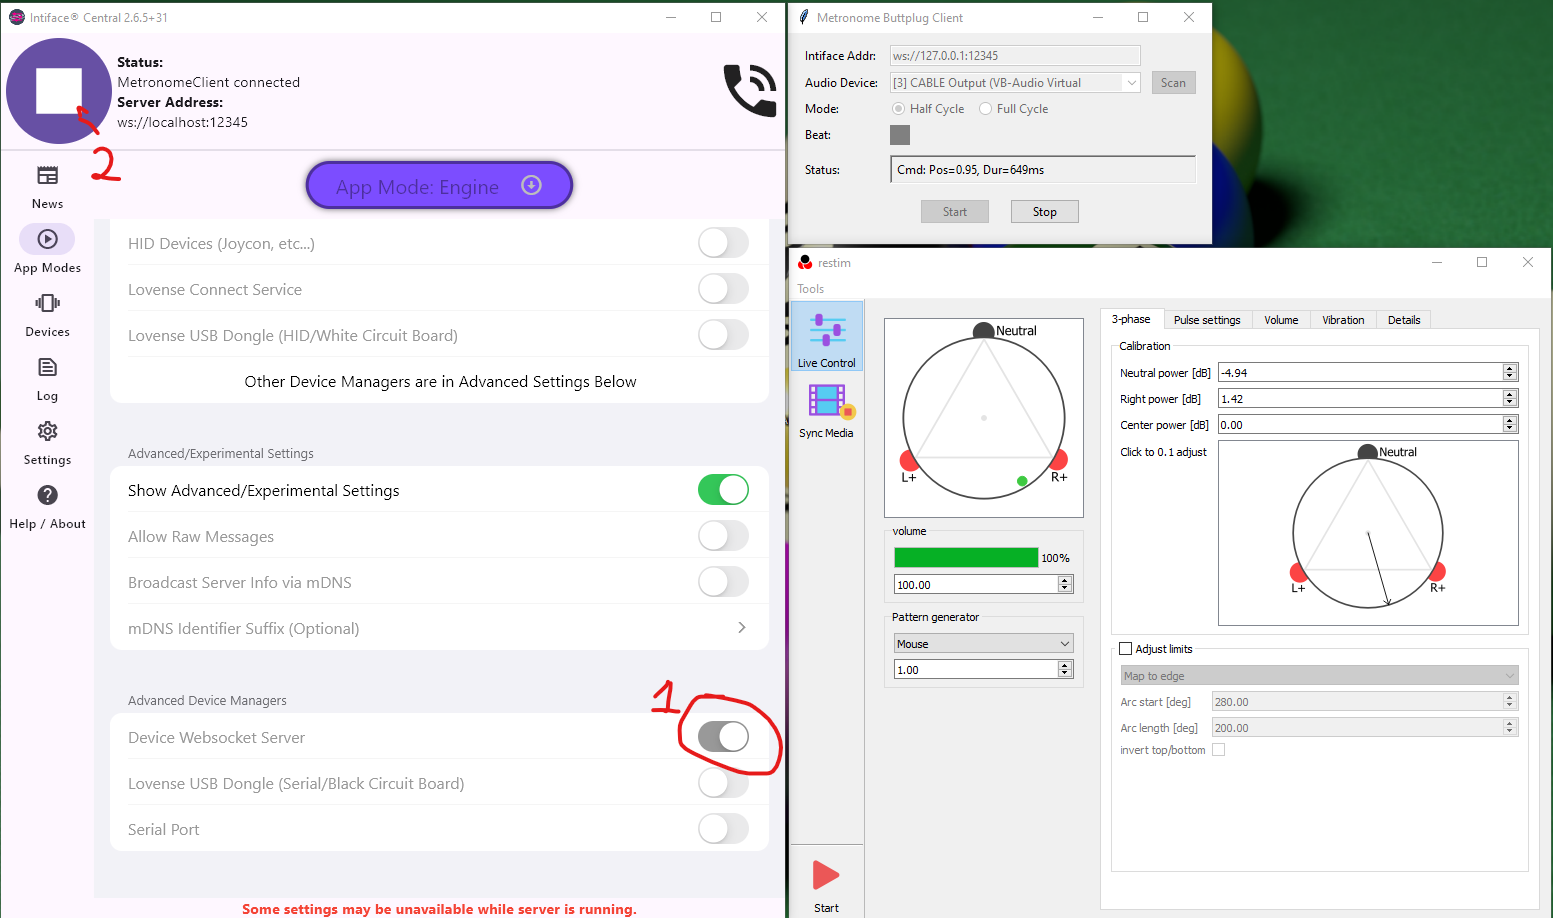1553x918 pixels.
Task: Open Settings in Intiface sidebar
Action: click(x=47, y=442)
